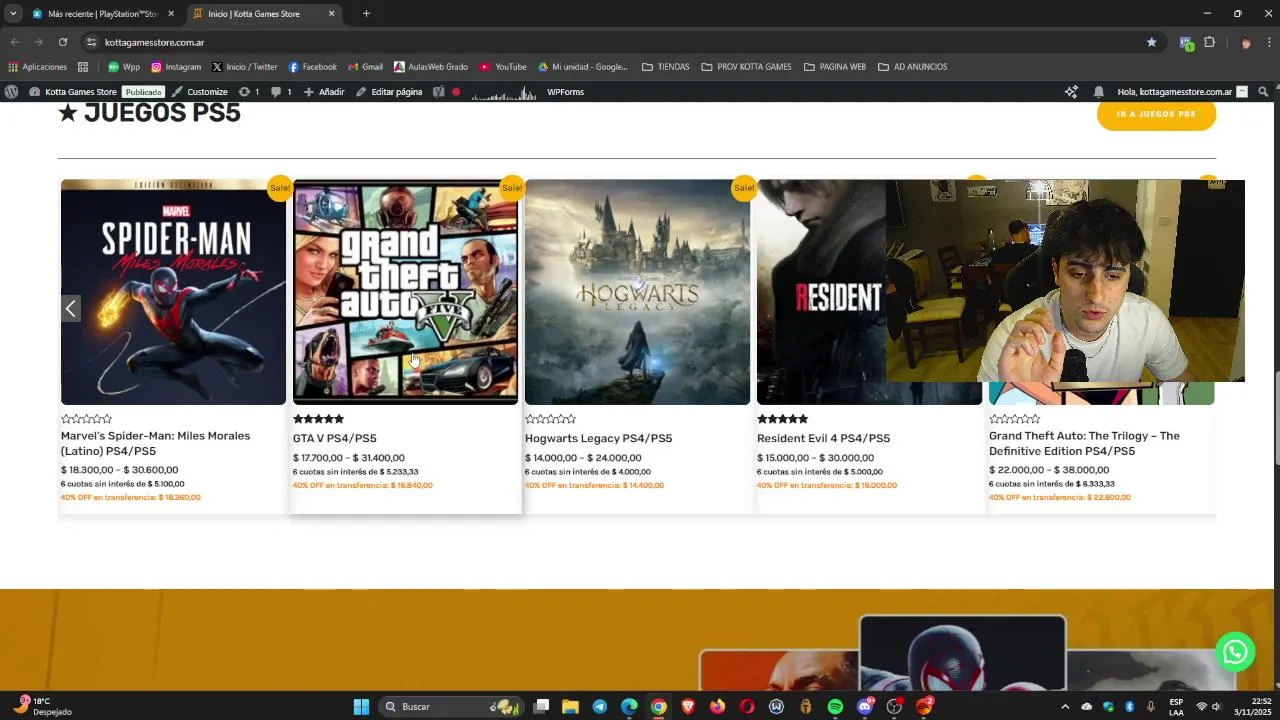The image size is (1280, 720).
Task: Open Task View on the taskbar
Action: [x=541, y=706]
